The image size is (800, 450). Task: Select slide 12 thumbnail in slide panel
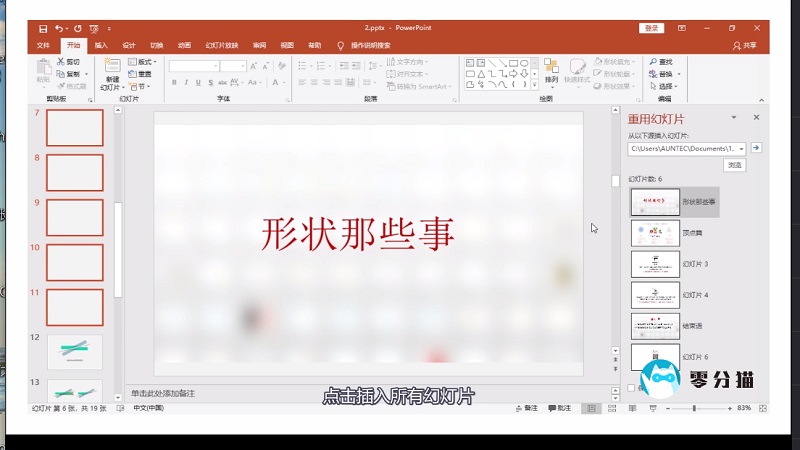click(75, 351)
